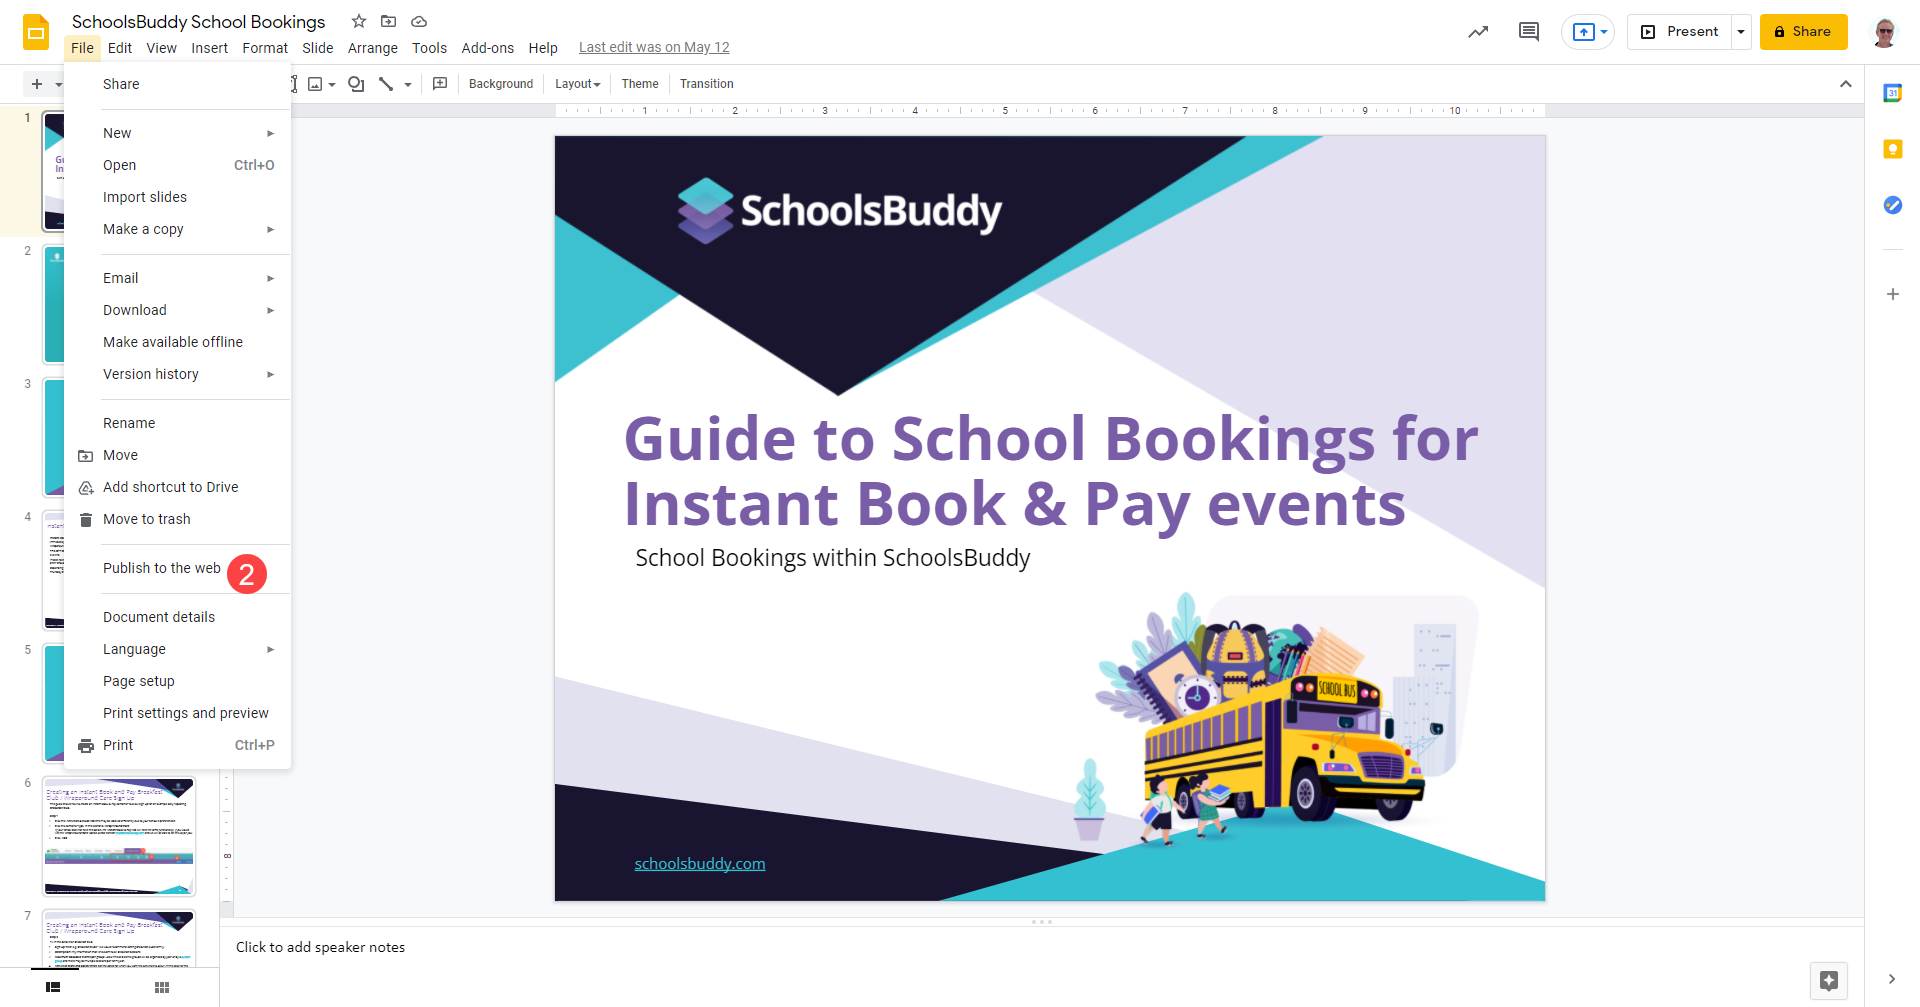Open Google Tasks side panel
This screenshot has height=1007, width=1920.
tap(1892, 205)
